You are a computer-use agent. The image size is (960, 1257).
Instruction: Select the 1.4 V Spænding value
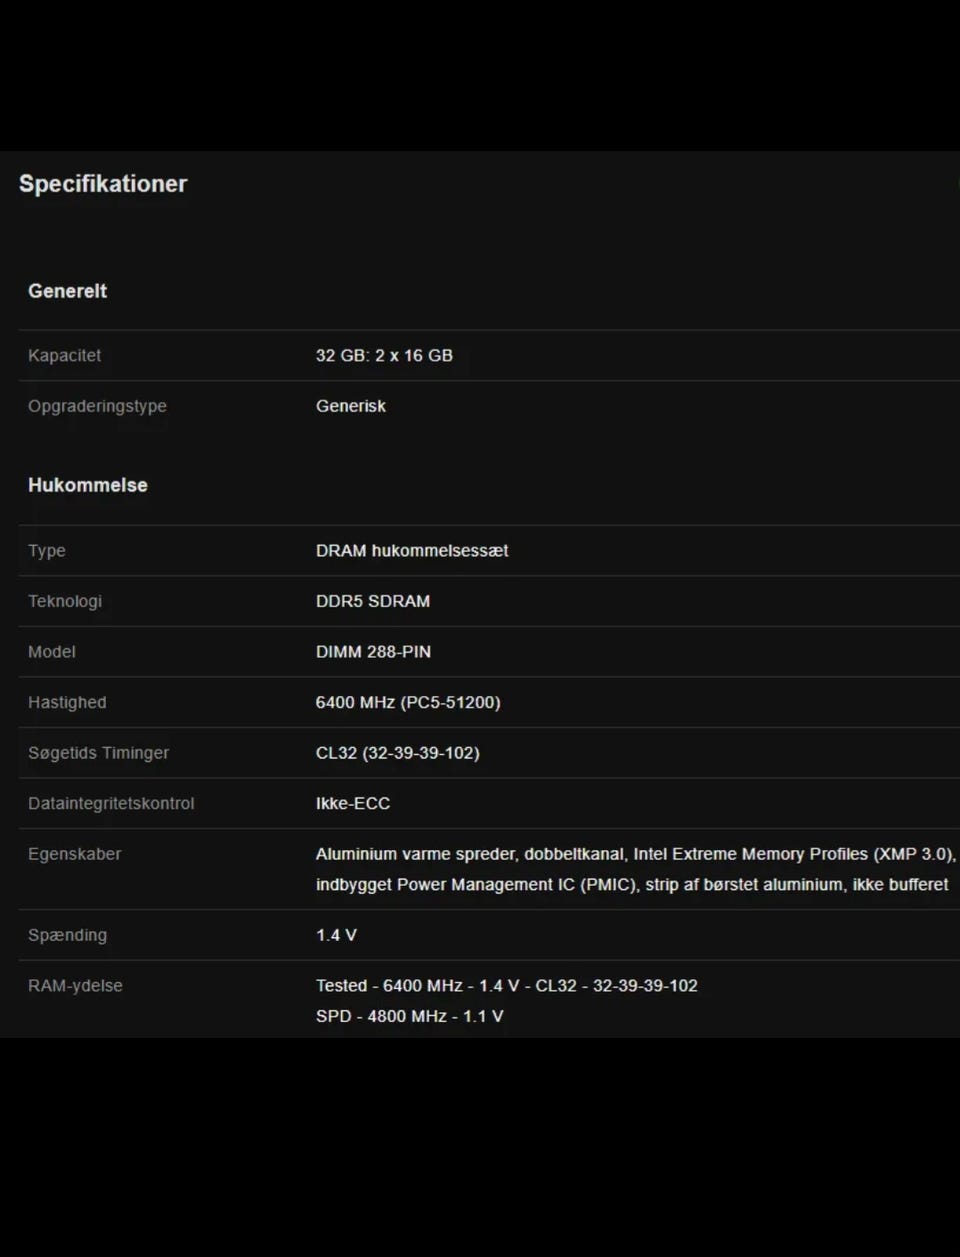tap(336, 935)
